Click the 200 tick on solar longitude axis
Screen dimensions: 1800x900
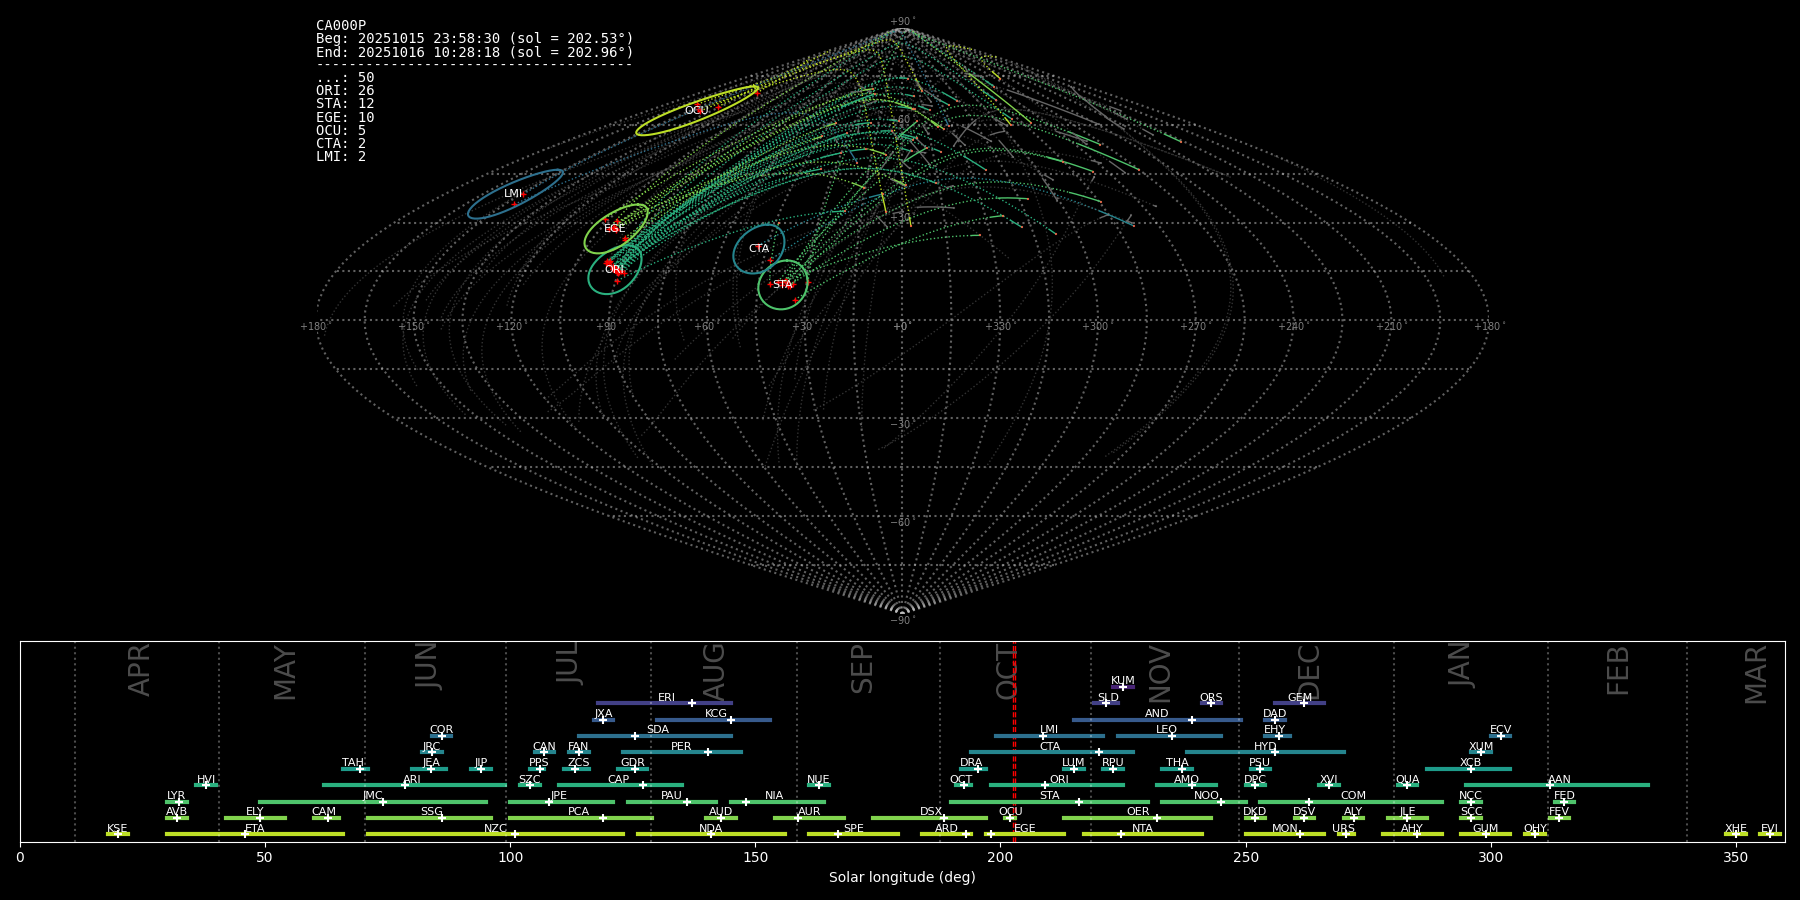pyautogui.click(x=1000, y=857)
